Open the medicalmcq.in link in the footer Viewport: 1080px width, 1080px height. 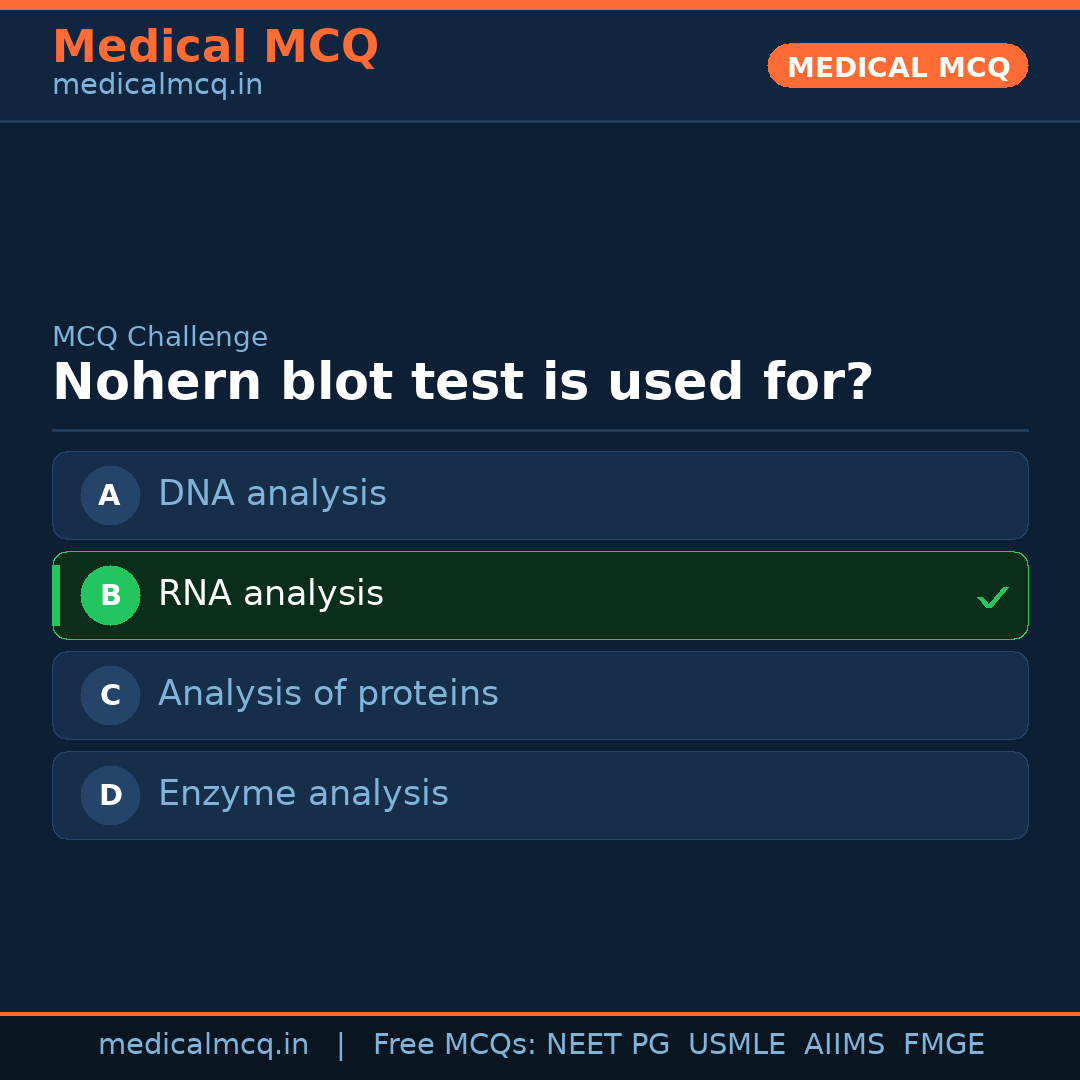point(203,1045)
